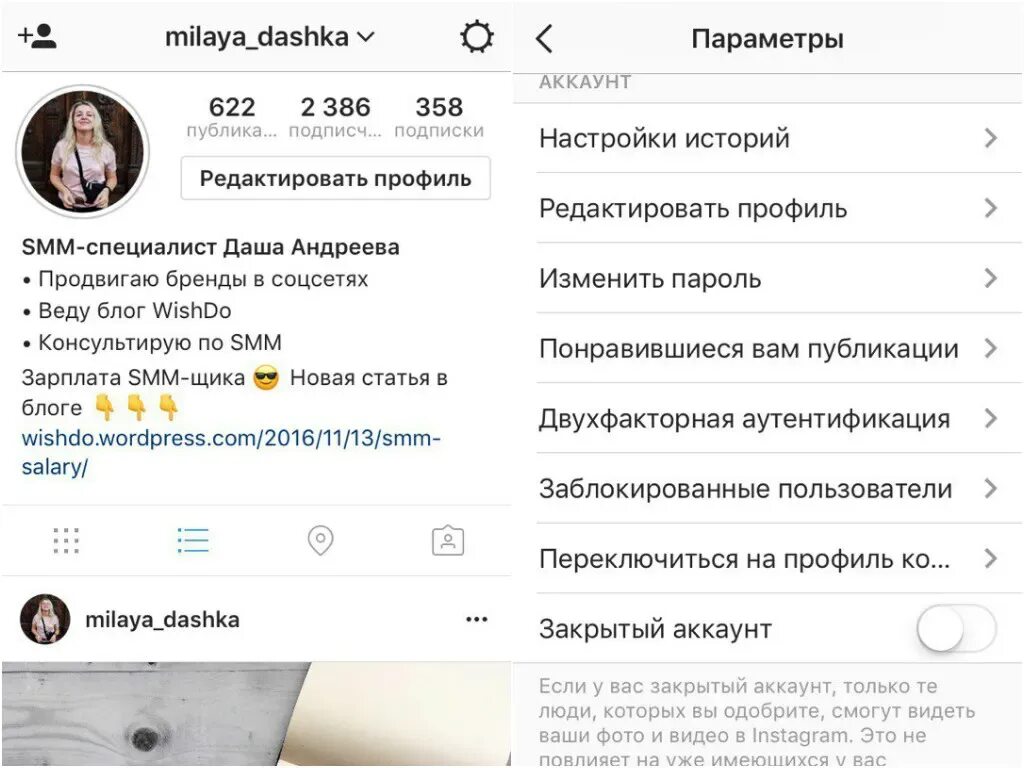Open post options three dots menu
The width and height of the screenshot is (1024, 768).
(477, 619)
